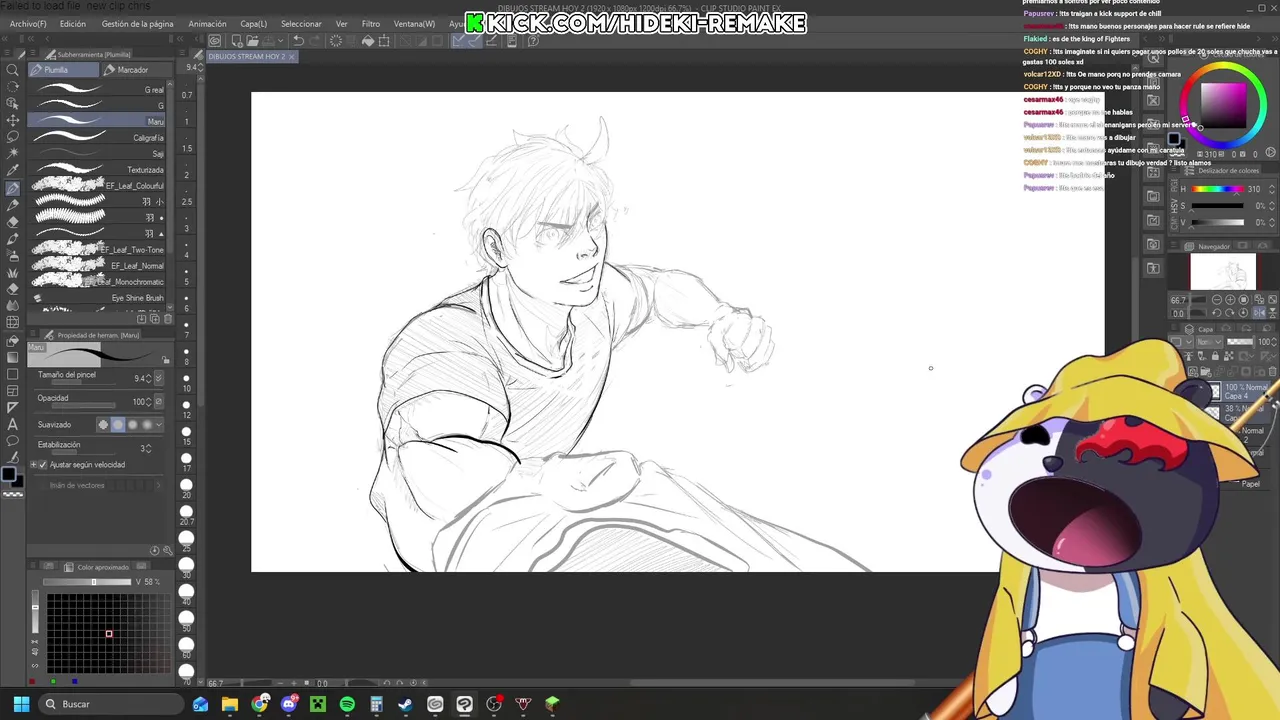
Task: Select the EF_Leaf_Colourful brush
Action: (x=98, y=186)
